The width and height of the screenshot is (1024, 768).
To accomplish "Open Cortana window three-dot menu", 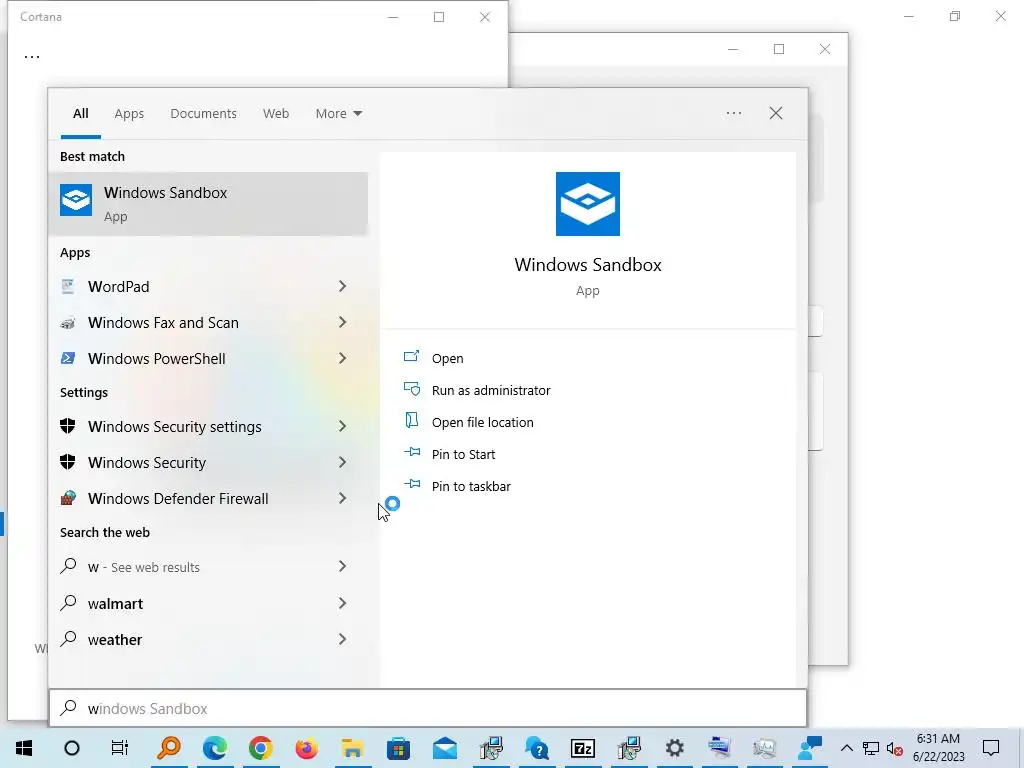I will (x=32, y=57).
